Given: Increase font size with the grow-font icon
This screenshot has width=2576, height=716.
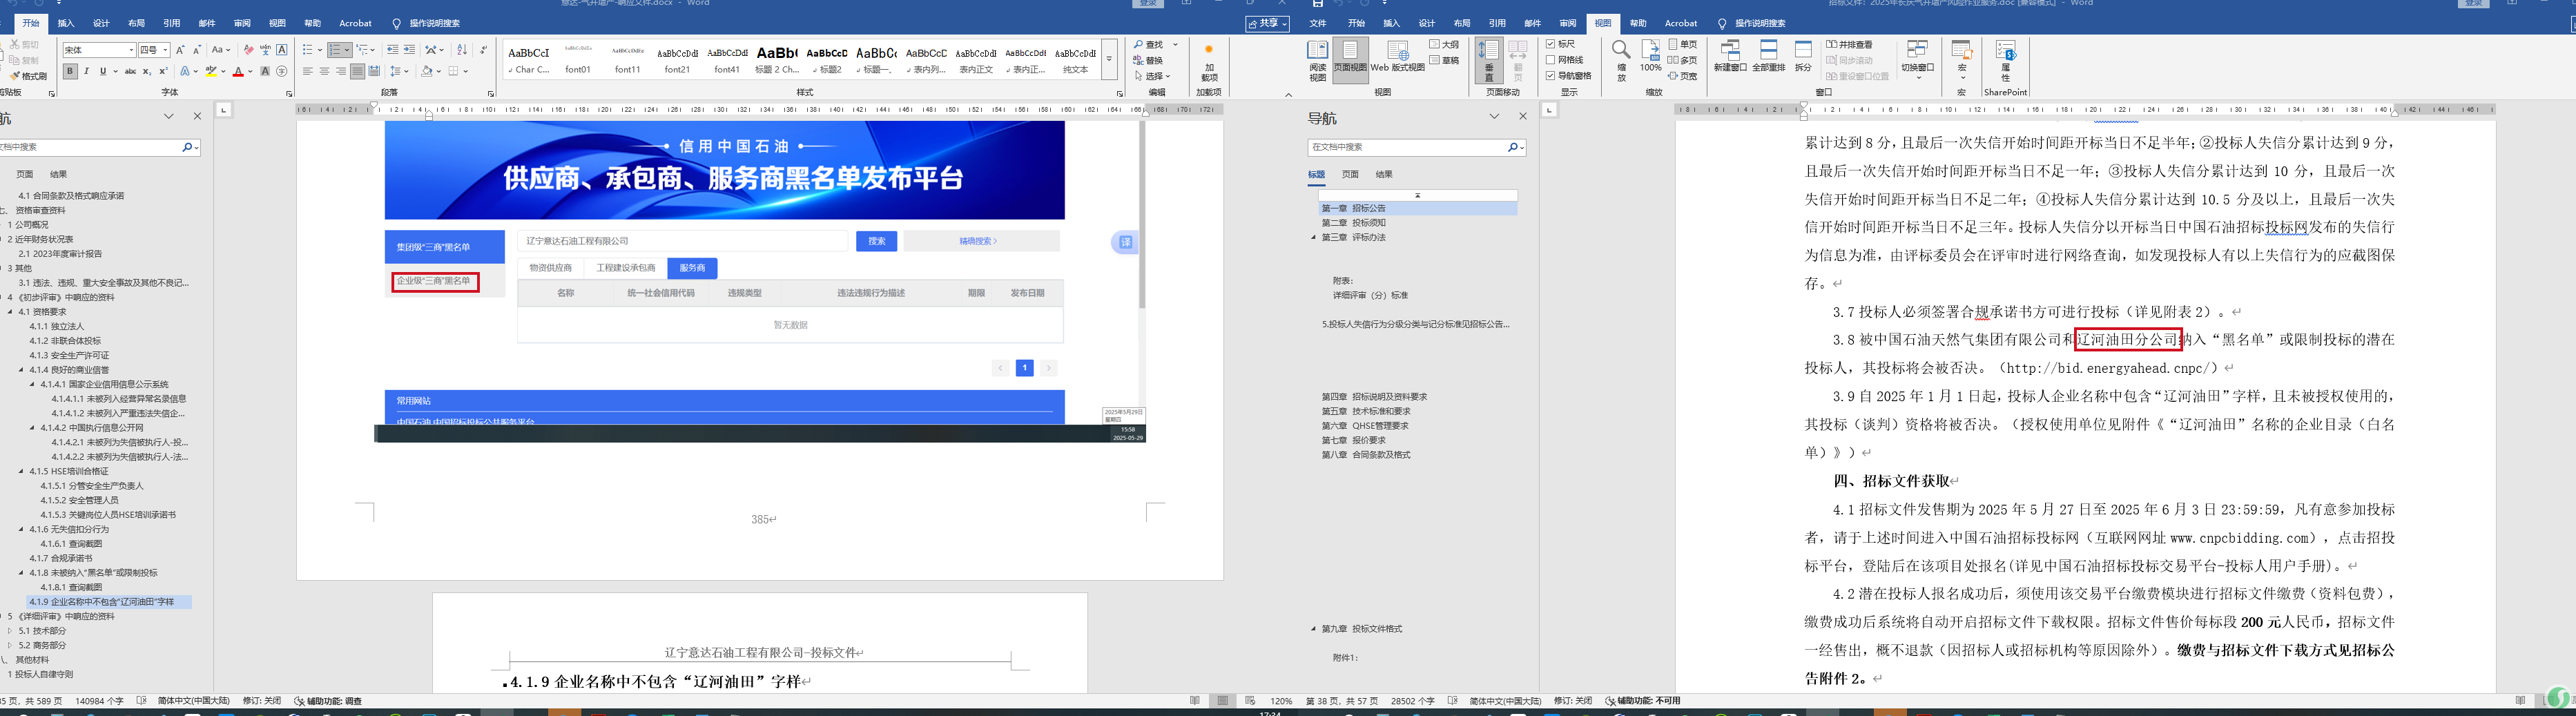Looking at the screenshot, I should [x=181, y=49].
